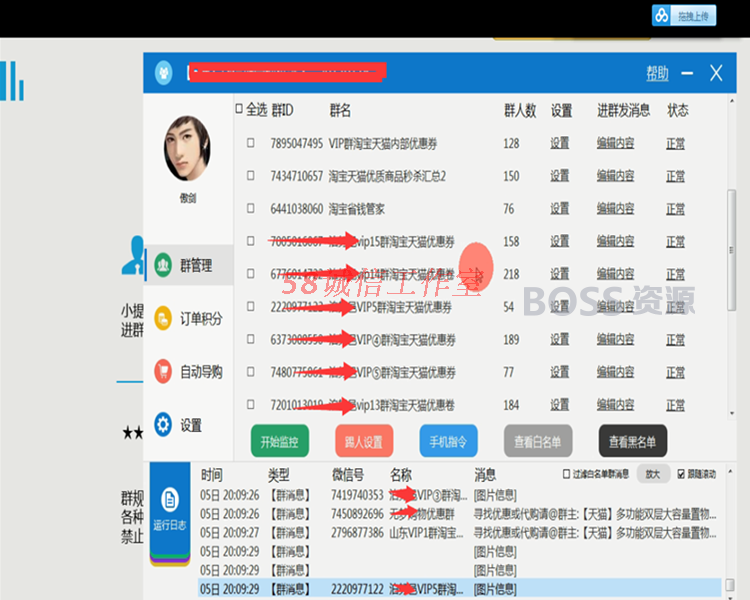Select the VIP群淘宝天猫内部优惠券 group name
Viewport: 750px width, 600px height.
click(383, 144)
